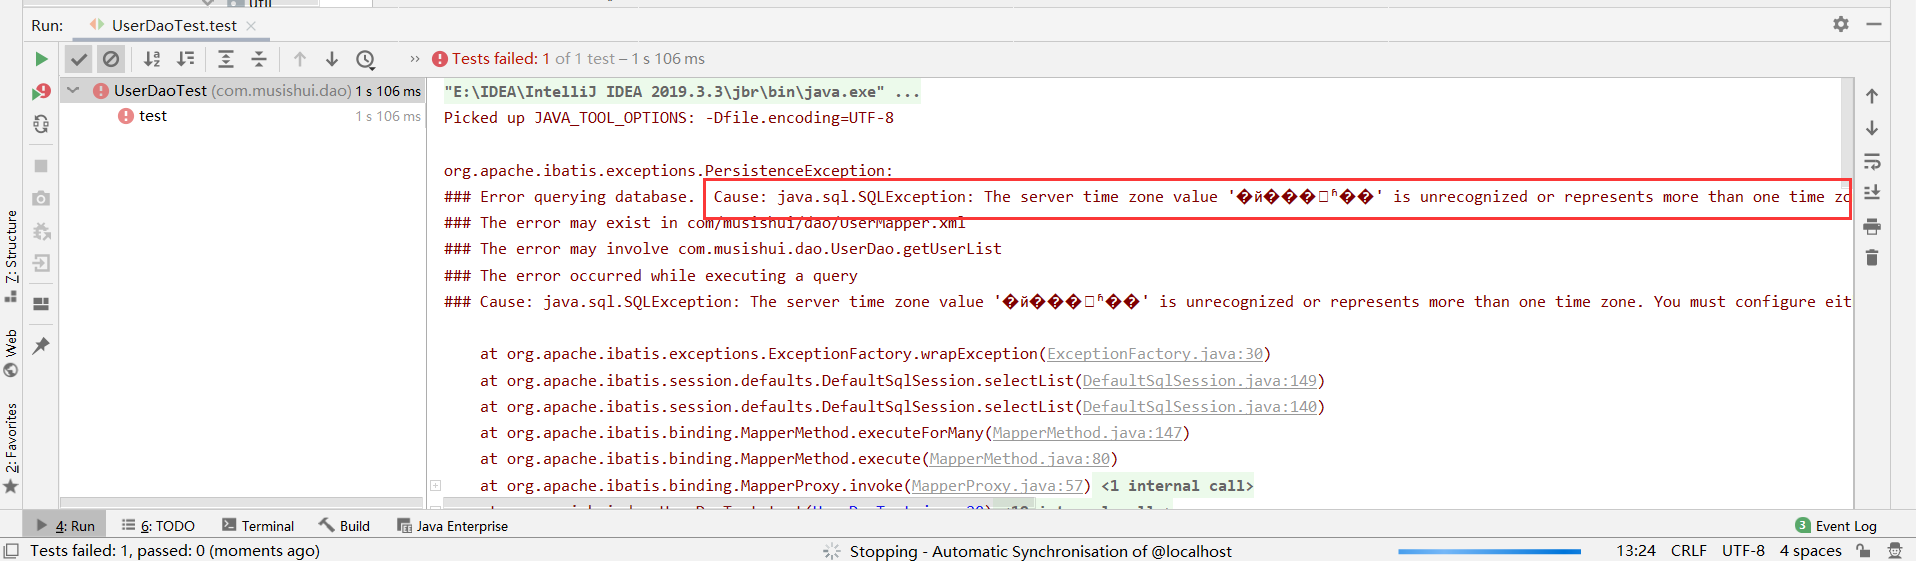This screenshot has height=561, width=1916.
Task: Sort tests alphabetically
Action: pos(152,59)
